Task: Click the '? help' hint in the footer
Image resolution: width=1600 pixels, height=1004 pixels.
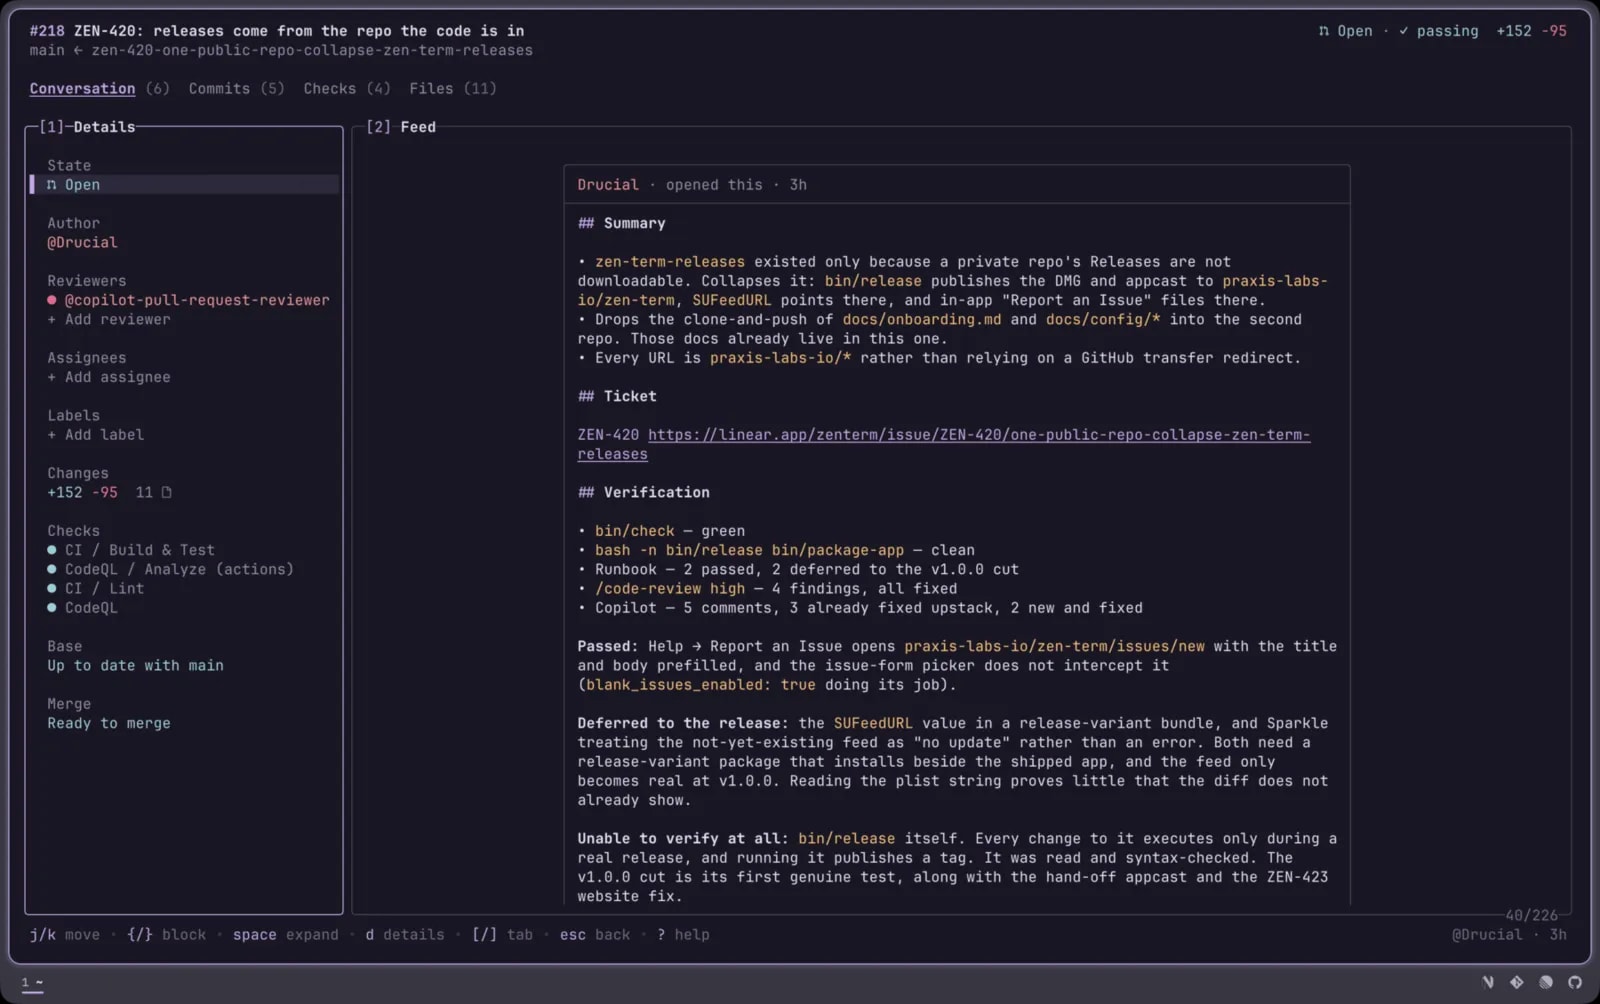Action: click(683, 935)
